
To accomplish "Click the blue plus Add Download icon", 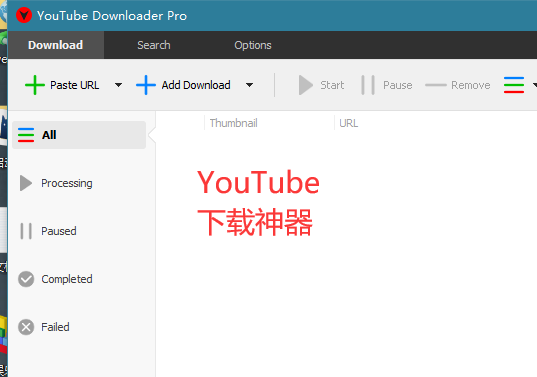I will point(146,85).
